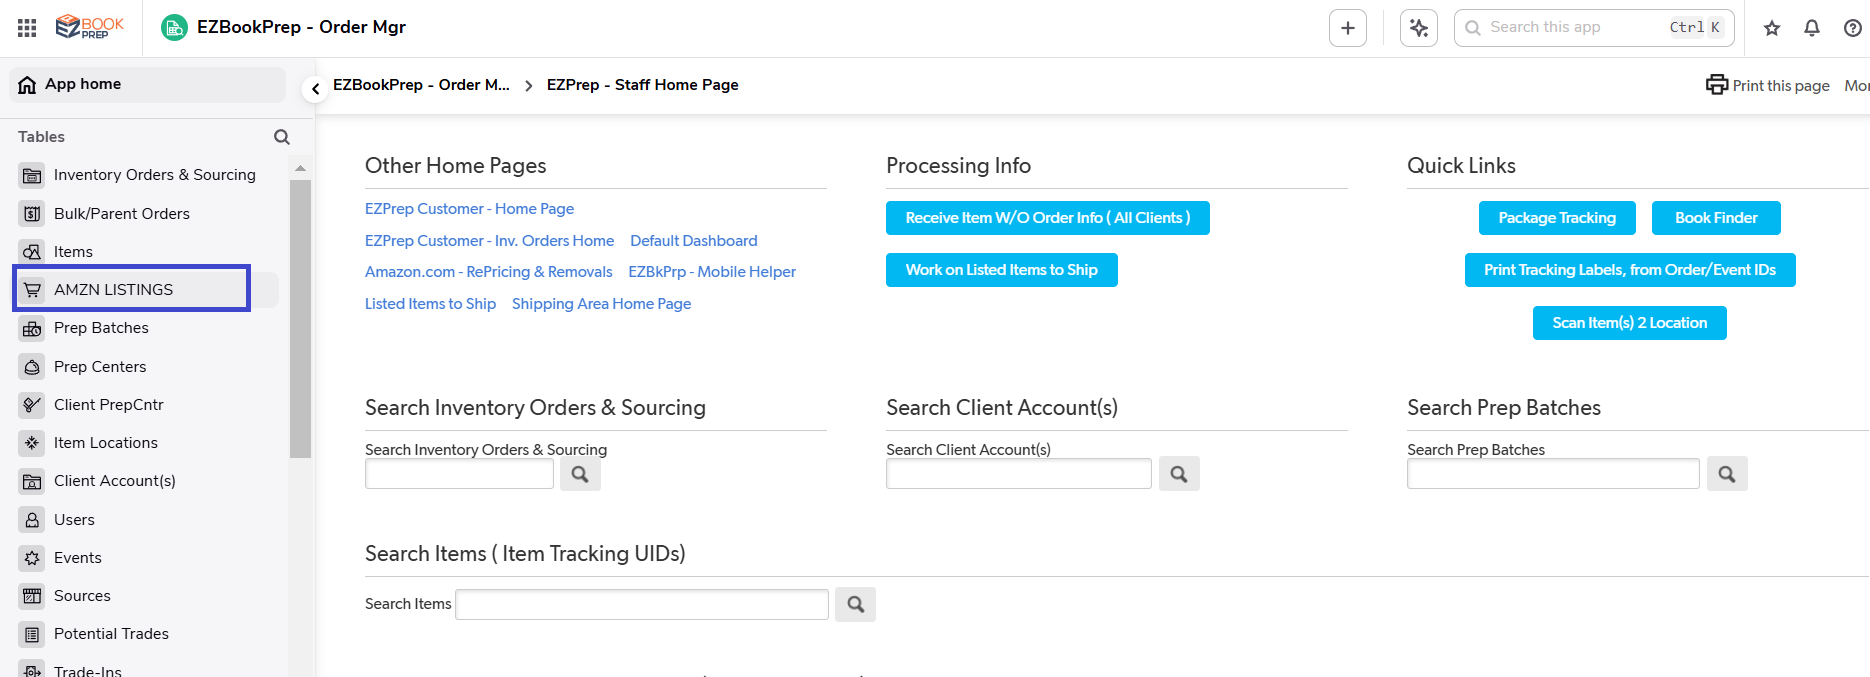Focus Search Items input field
The height and width of the screenshot is (677, 1870).
click(642, 604)
